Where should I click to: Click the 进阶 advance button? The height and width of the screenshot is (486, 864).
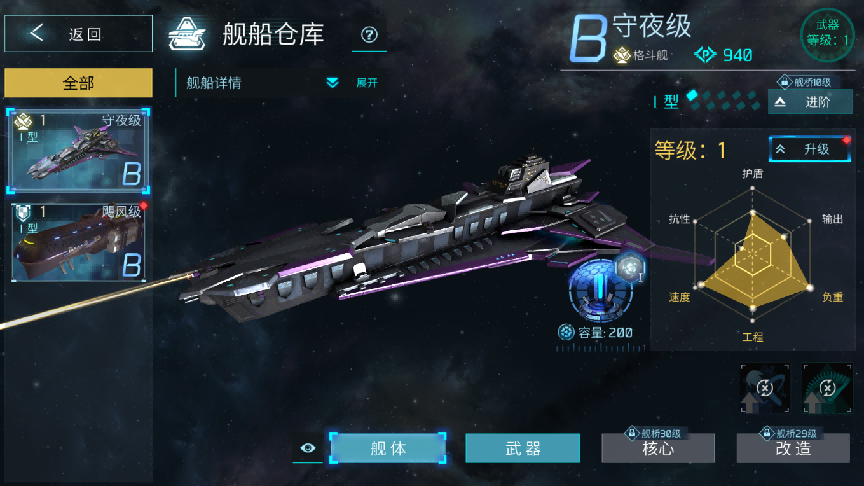pyautogui.click(x=810, y=102)
